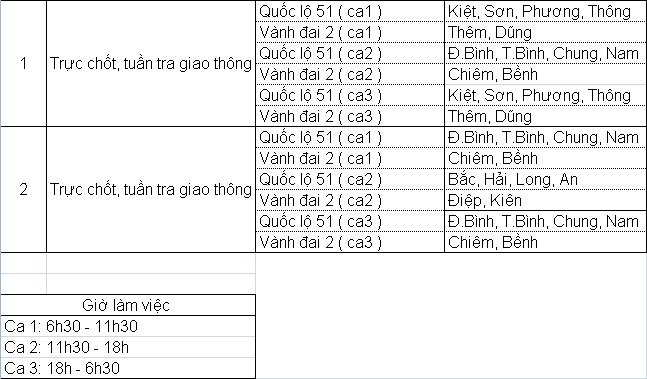
Task: Select the 'Ca 1: 6h30 - 11h30' cell
Action: [128, 326]
